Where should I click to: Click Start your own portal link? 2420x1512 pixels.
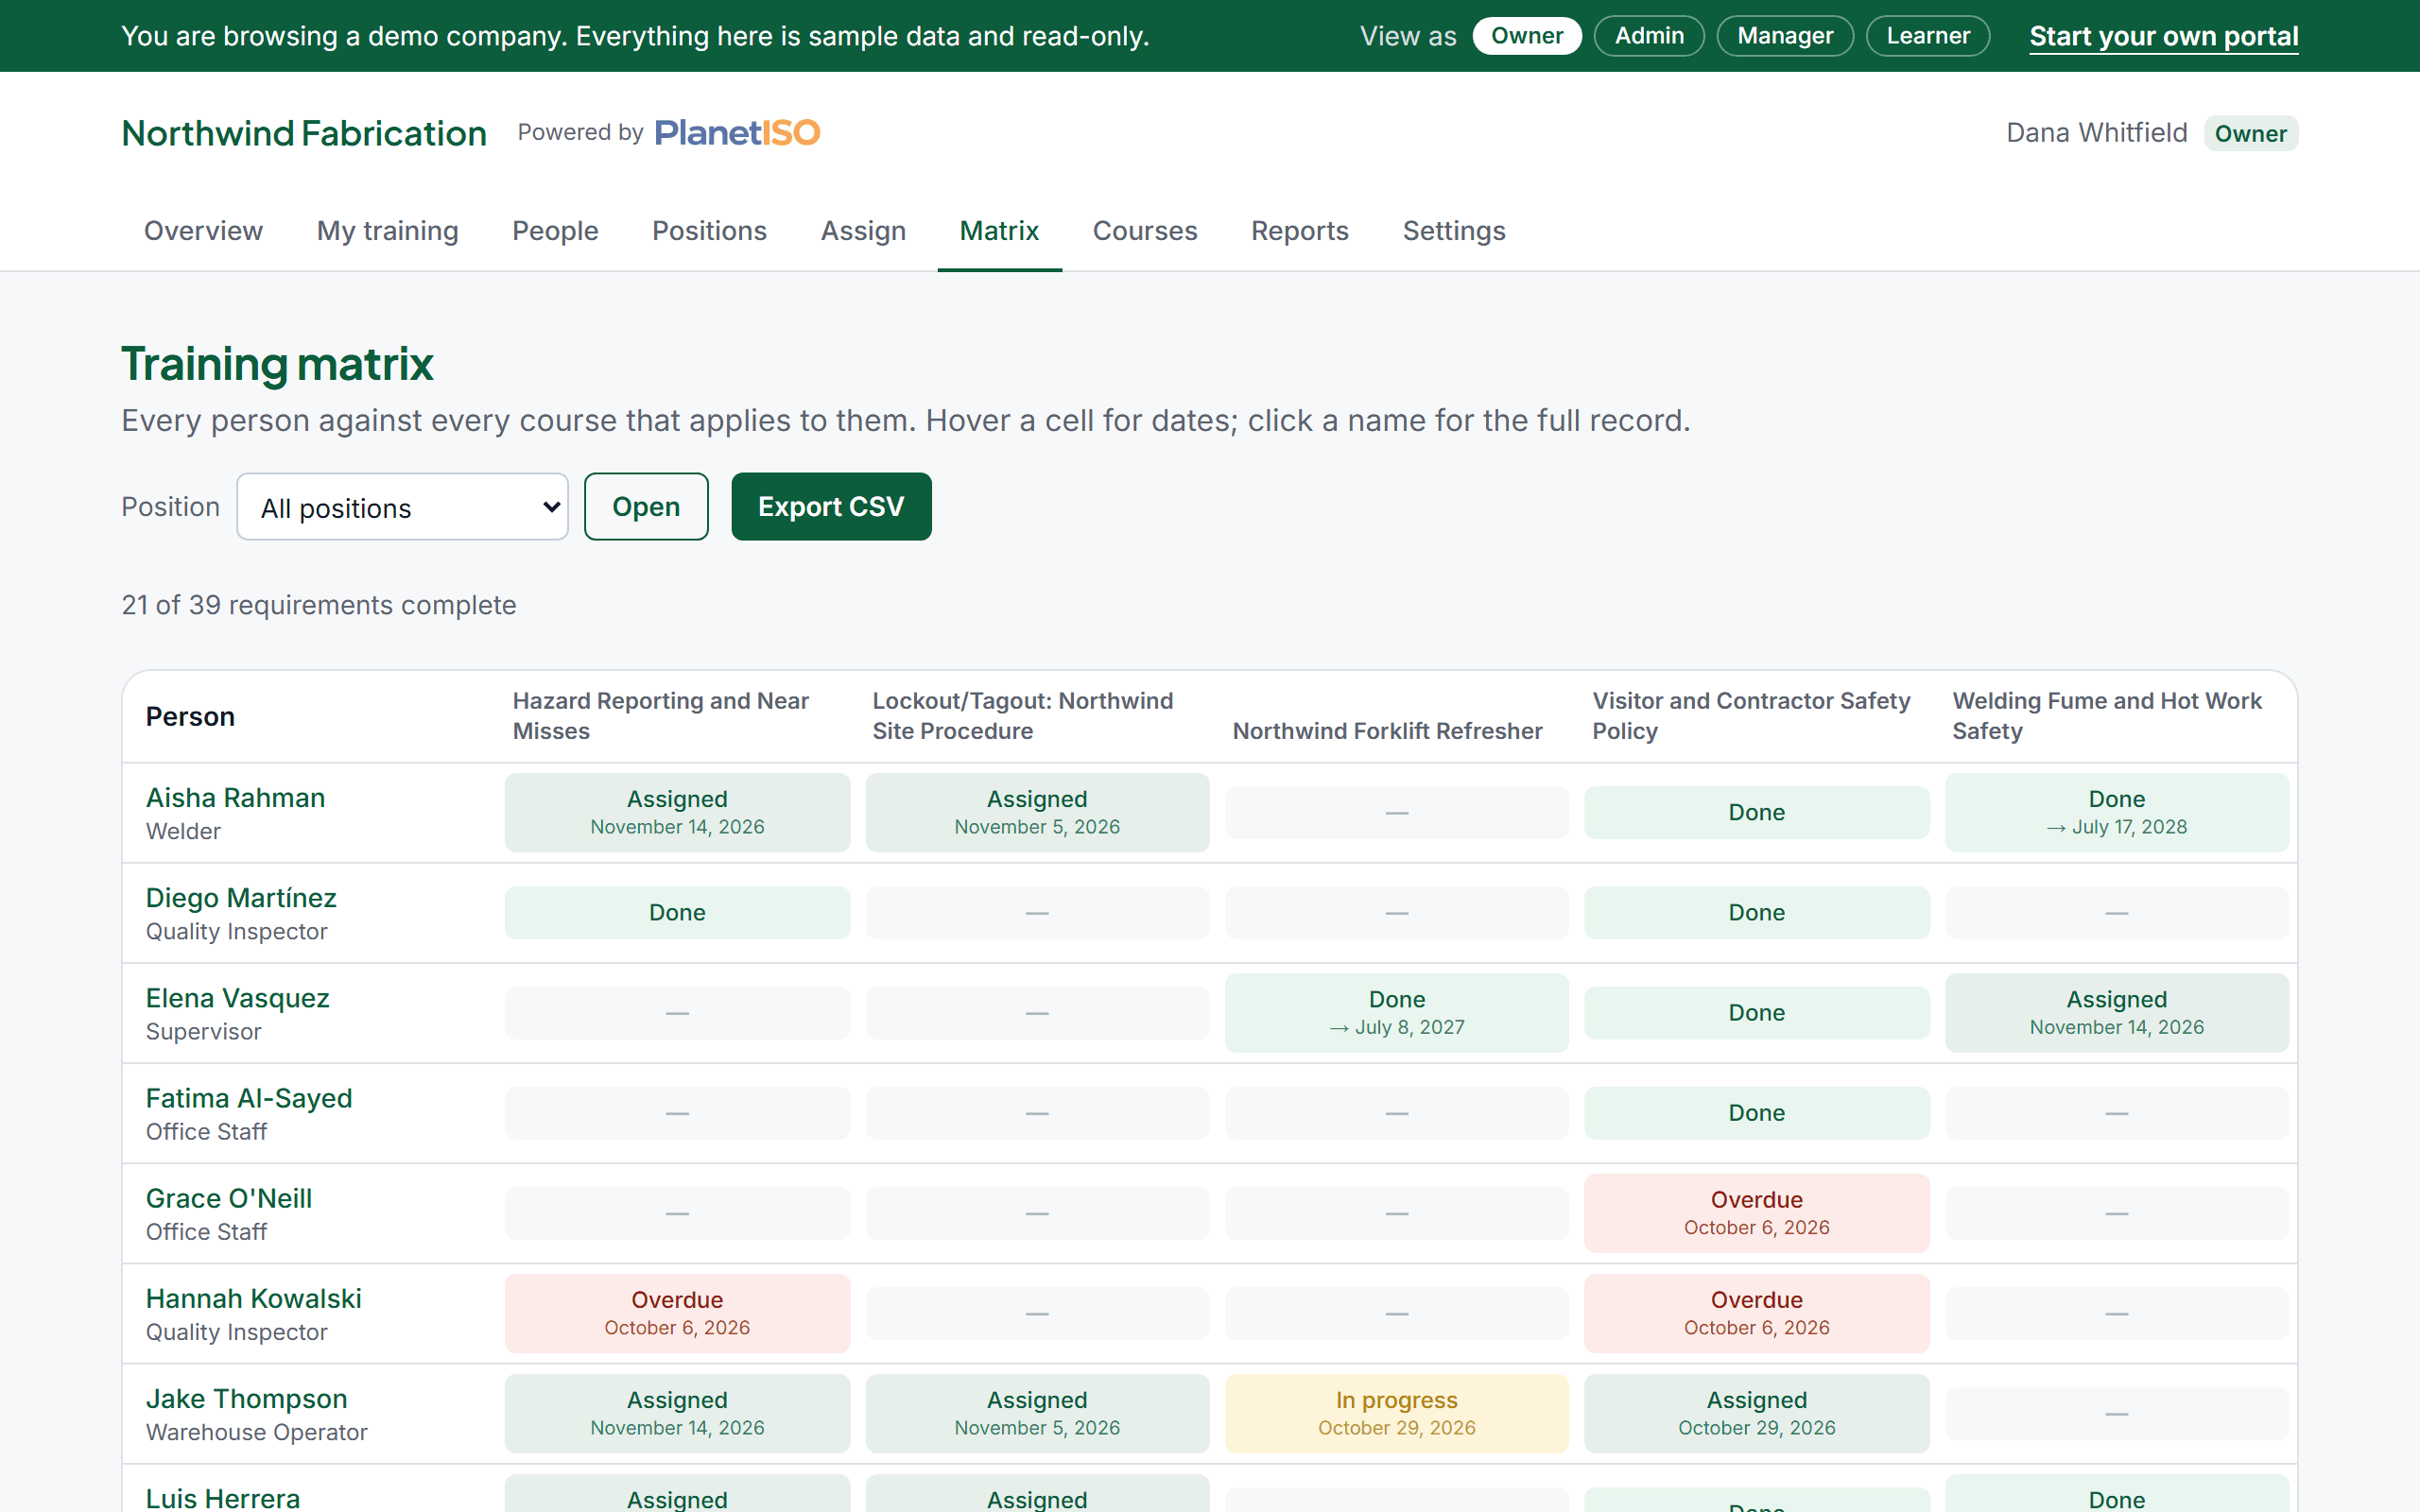(2163, 36)
